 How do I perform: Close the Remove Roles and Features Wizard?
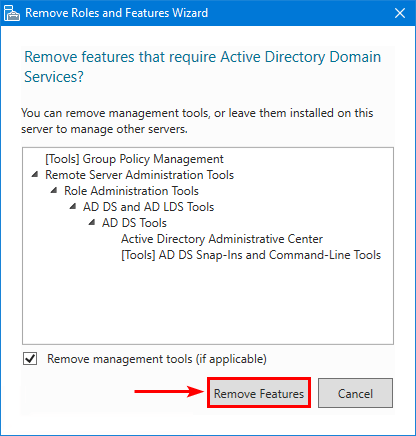(400, 13)
